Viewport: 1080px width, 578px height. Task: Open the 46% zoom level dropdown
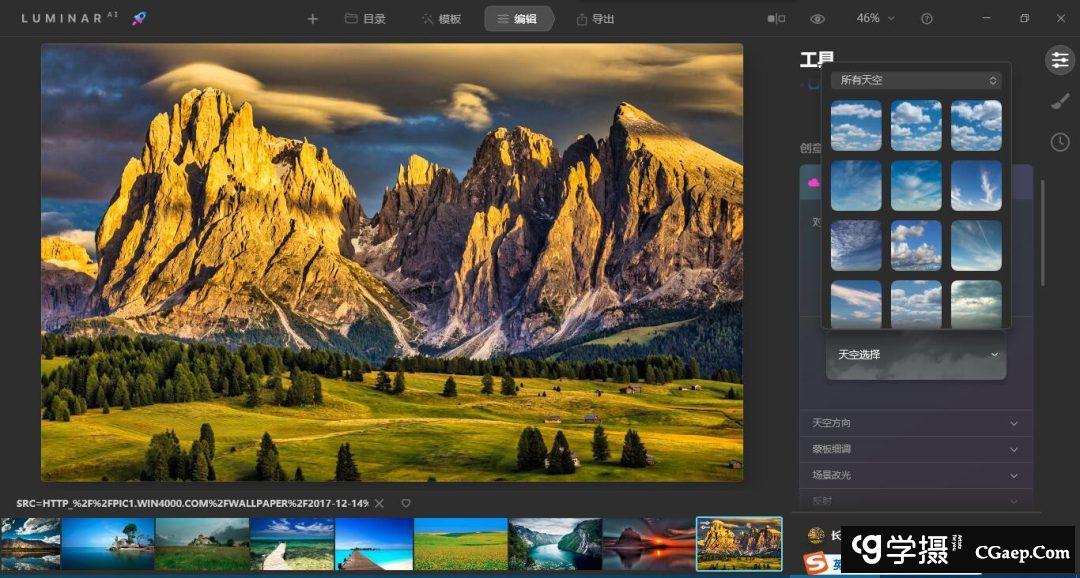[x=875, y=19]
